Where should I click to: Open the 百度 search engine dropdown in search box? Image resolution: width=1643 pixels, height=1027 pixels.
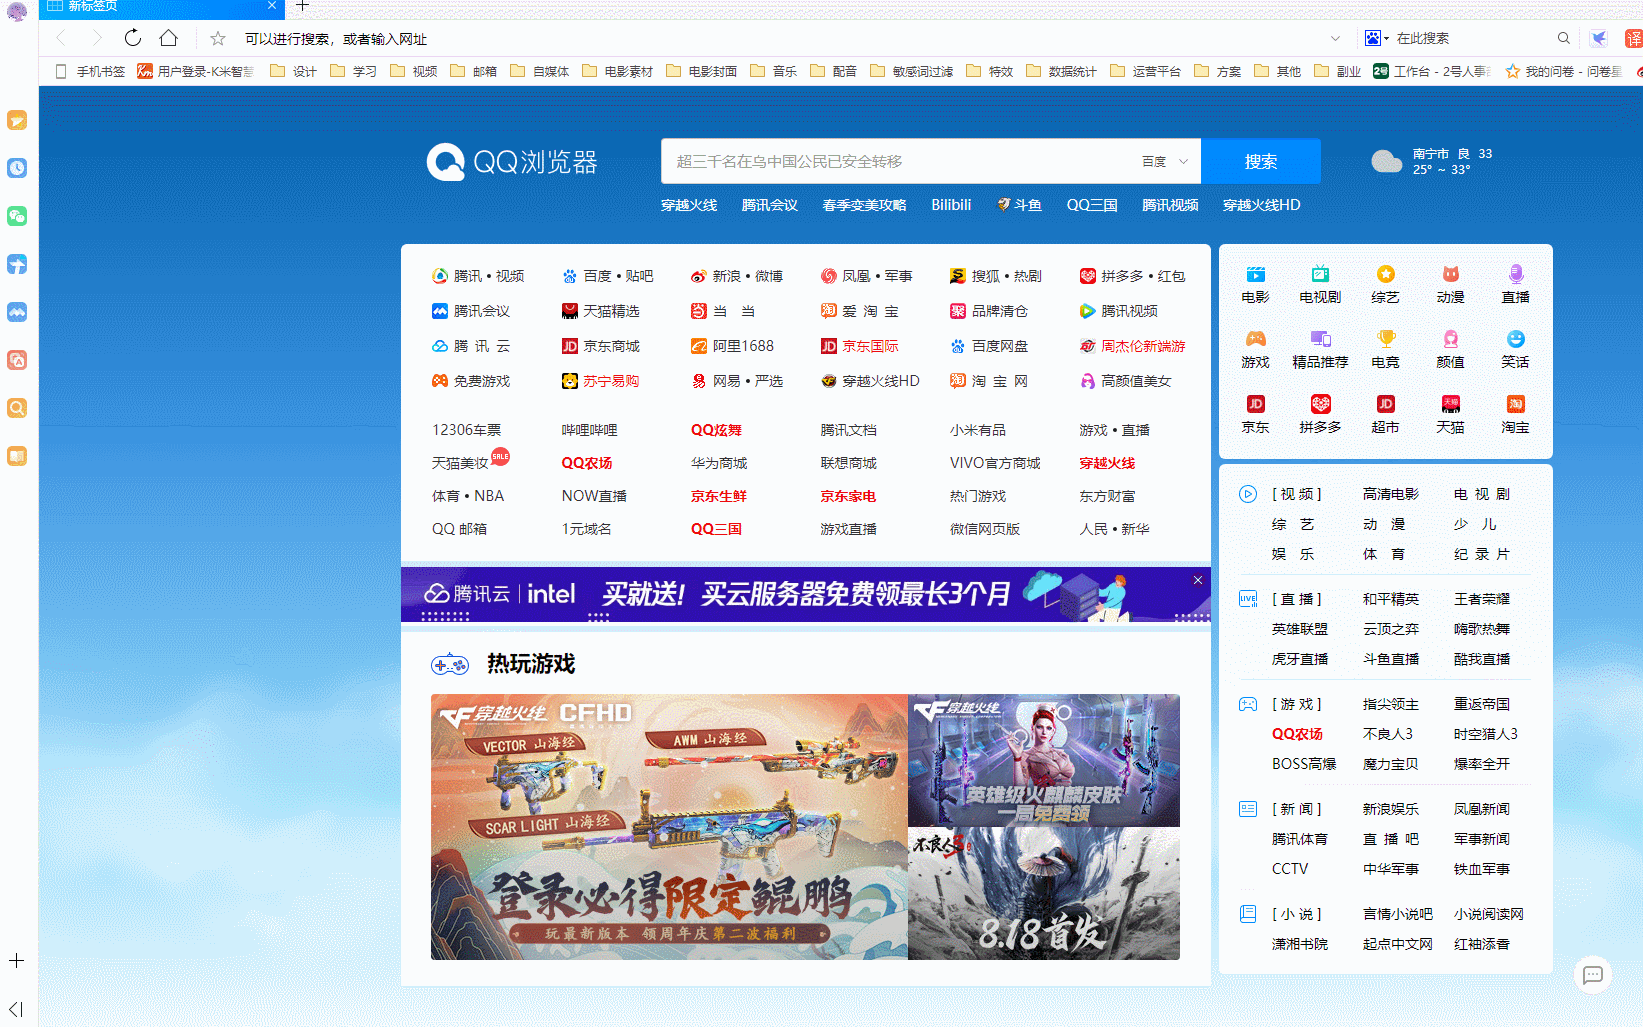1166,161
